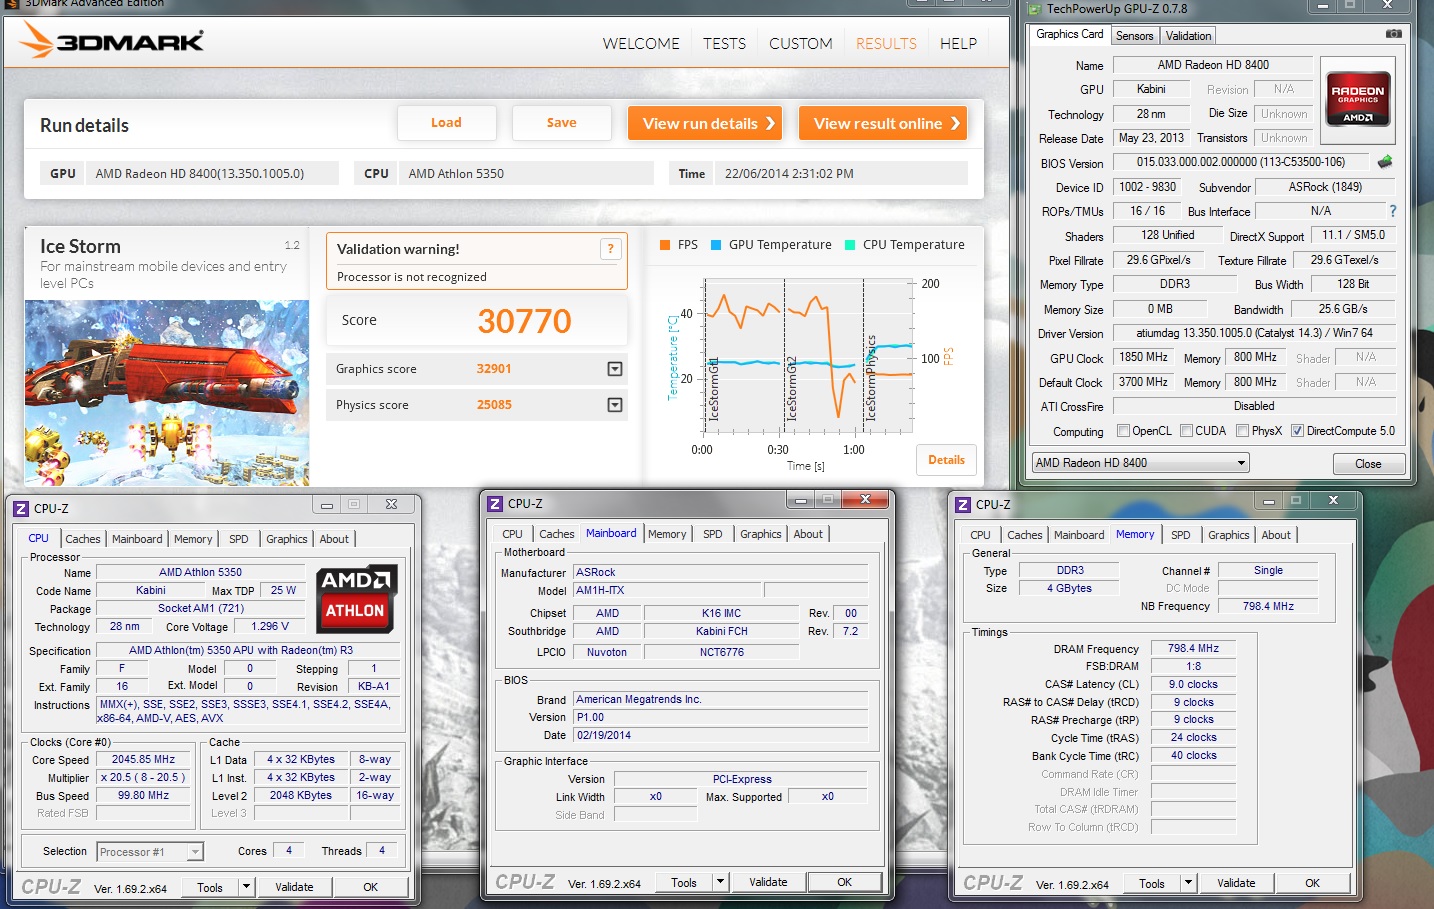The width and height of the screenshot is (1434, 909).
Task: Click the GPU Clock 1850 MHz field
Action: [x=1143, y=357]
